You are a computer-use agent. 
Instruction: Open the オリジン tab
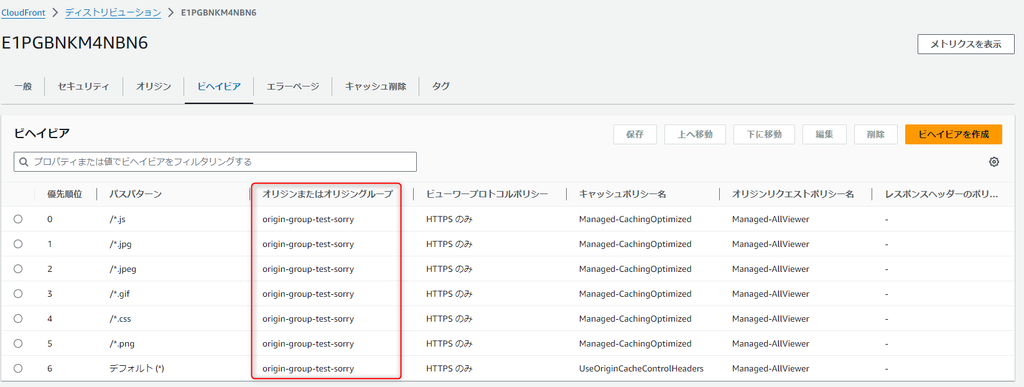pos(153,86)
